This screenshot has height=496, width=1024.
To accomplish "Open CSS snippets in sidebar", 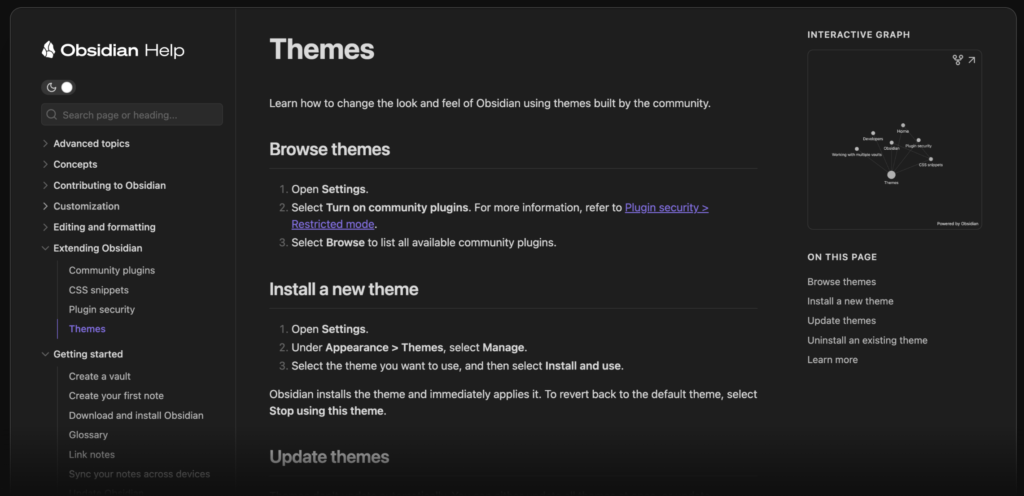I will pyautogui.click(x=99, y=290).
